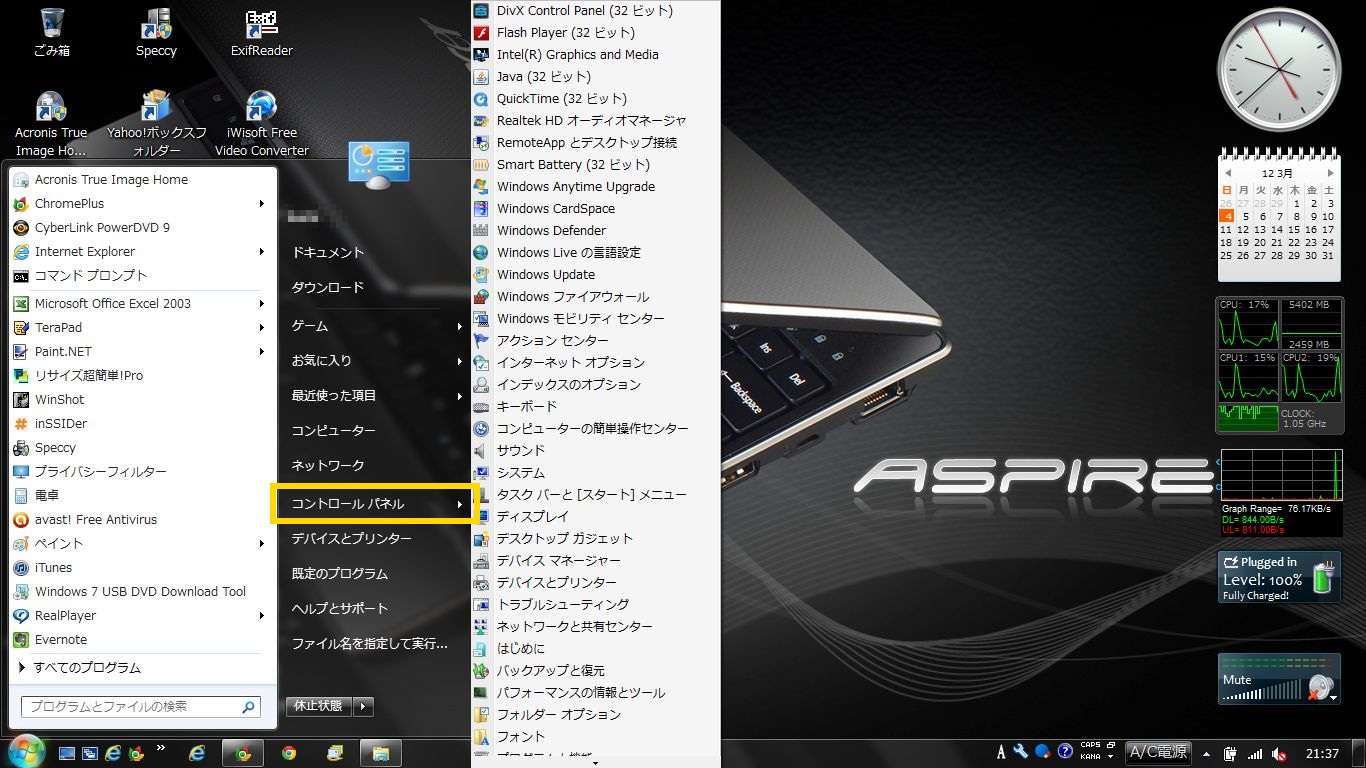This screenshot has height=768, width=1366.
Task: Open the Windows Explorer taskbar button
Action: 381,753
